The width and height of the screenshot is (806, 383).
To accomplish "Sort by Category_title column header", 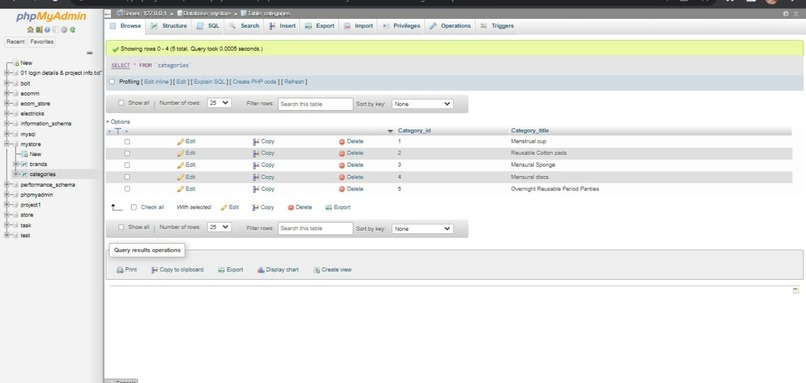I will point(529,131).
